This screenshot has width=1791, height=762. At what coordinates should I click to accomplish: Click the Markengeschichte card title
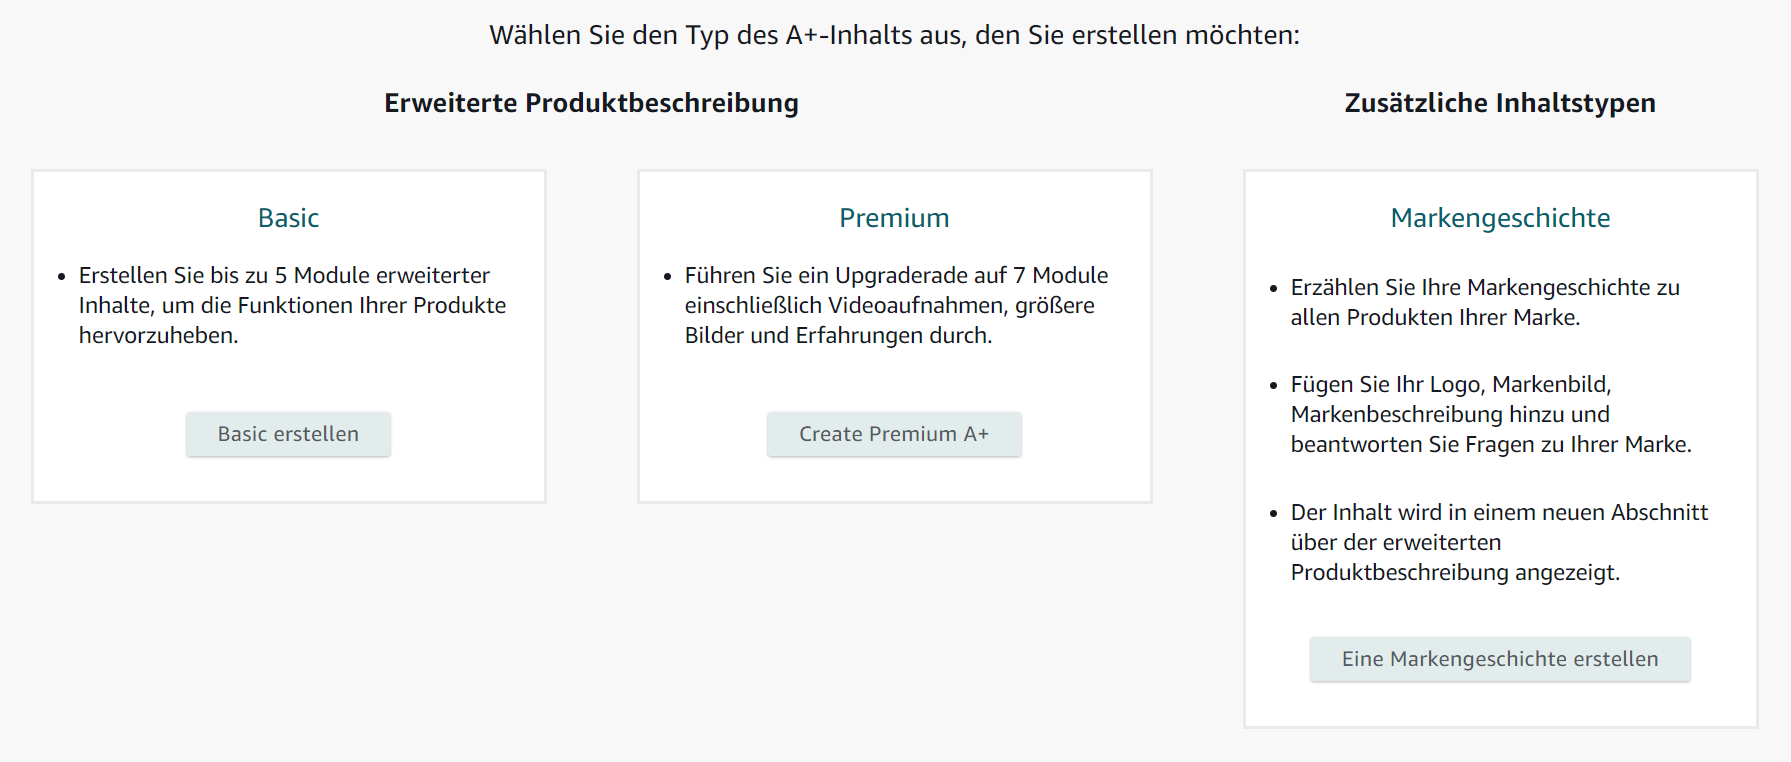[1500, 218]
